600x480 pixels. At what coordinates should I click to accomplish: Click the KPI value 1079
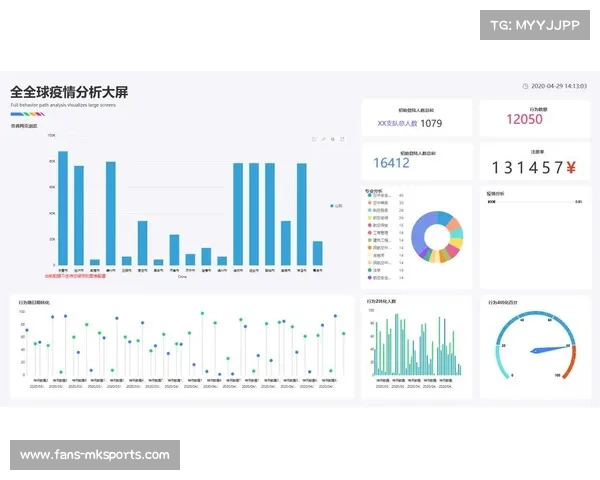click(431, 123)
